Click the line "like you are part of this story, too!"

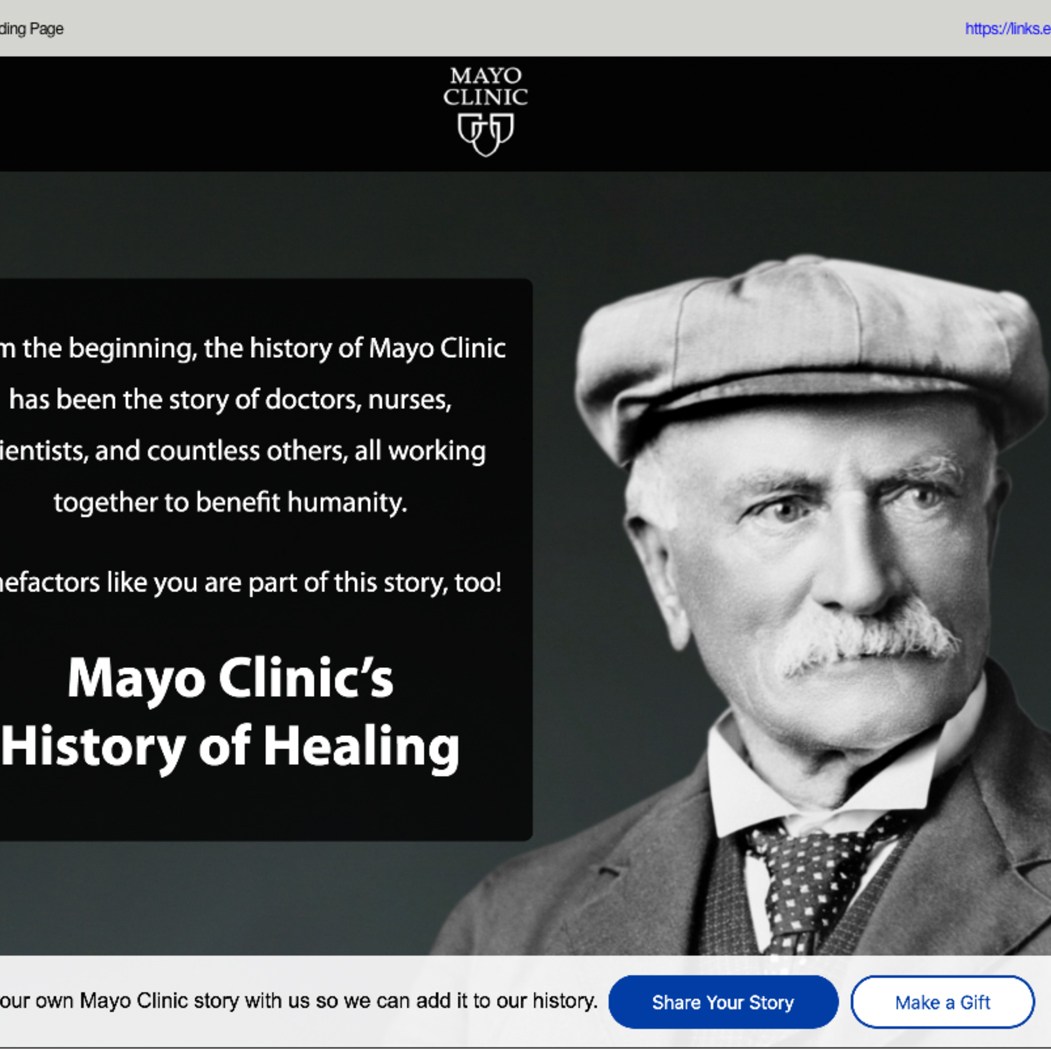point(250,582)
